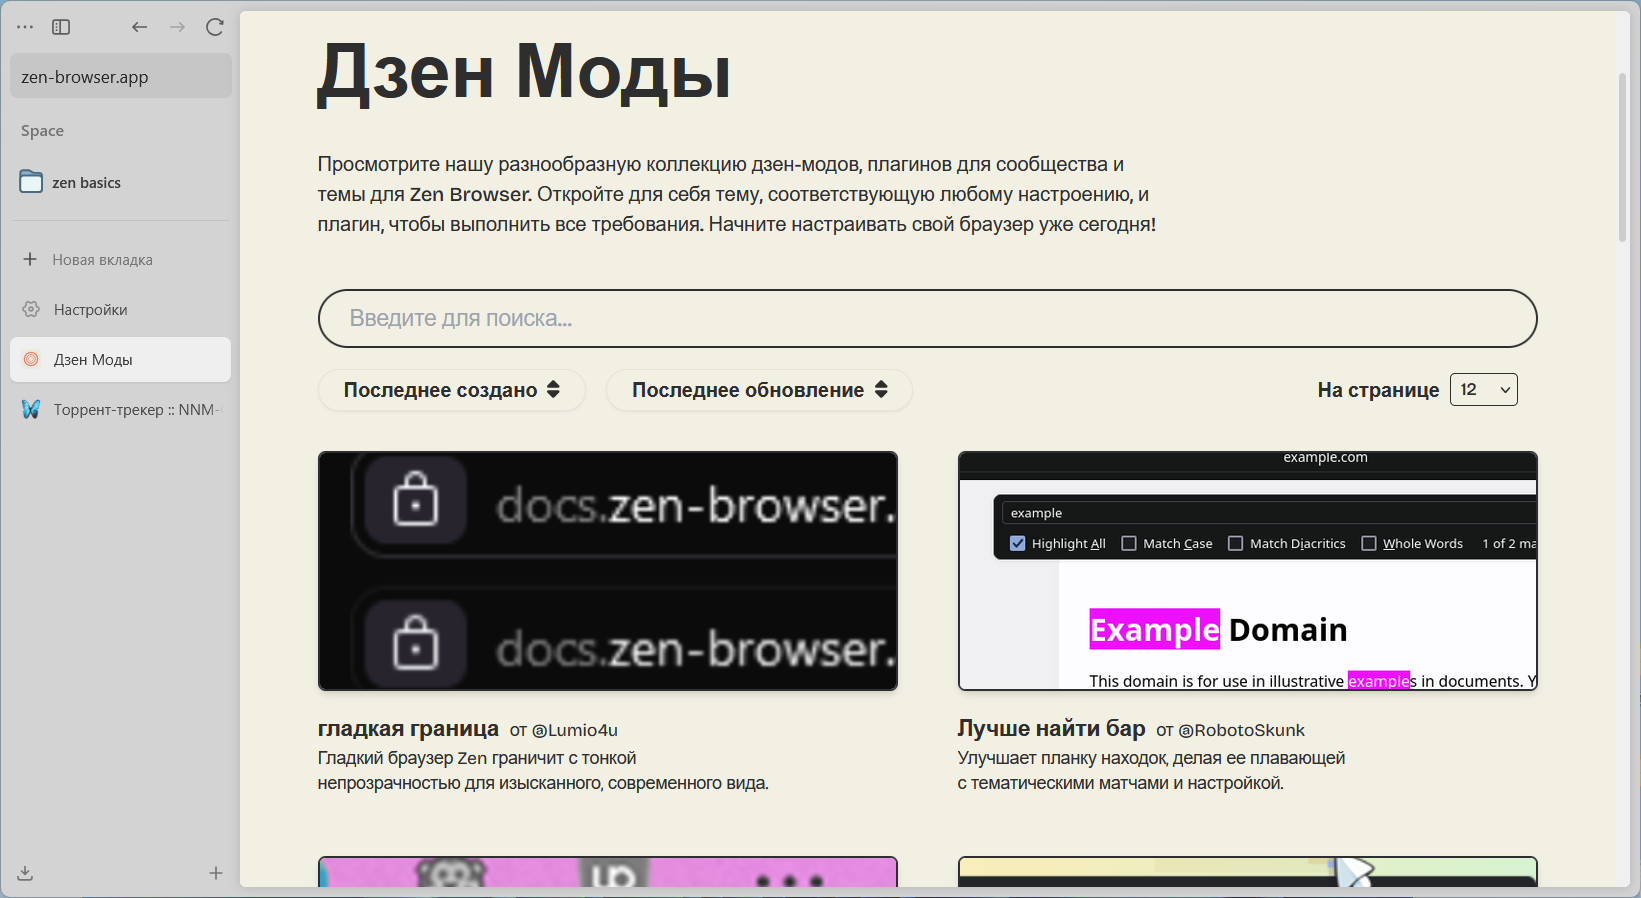Open the На странице 12 dropdown

(1483, 389)
